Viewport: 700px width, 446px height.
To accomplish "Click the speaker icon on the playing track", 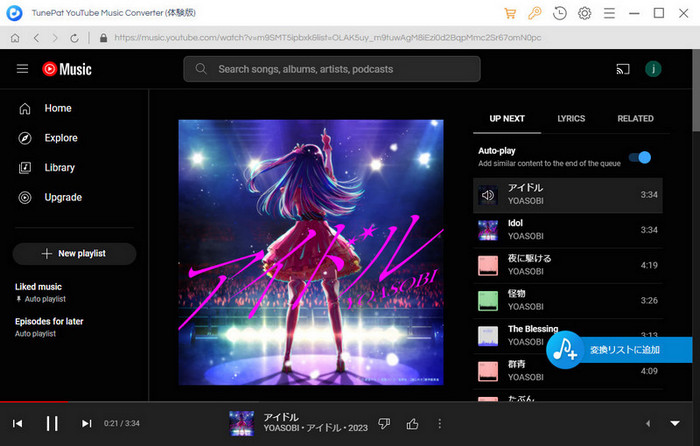I will [488, 195].
